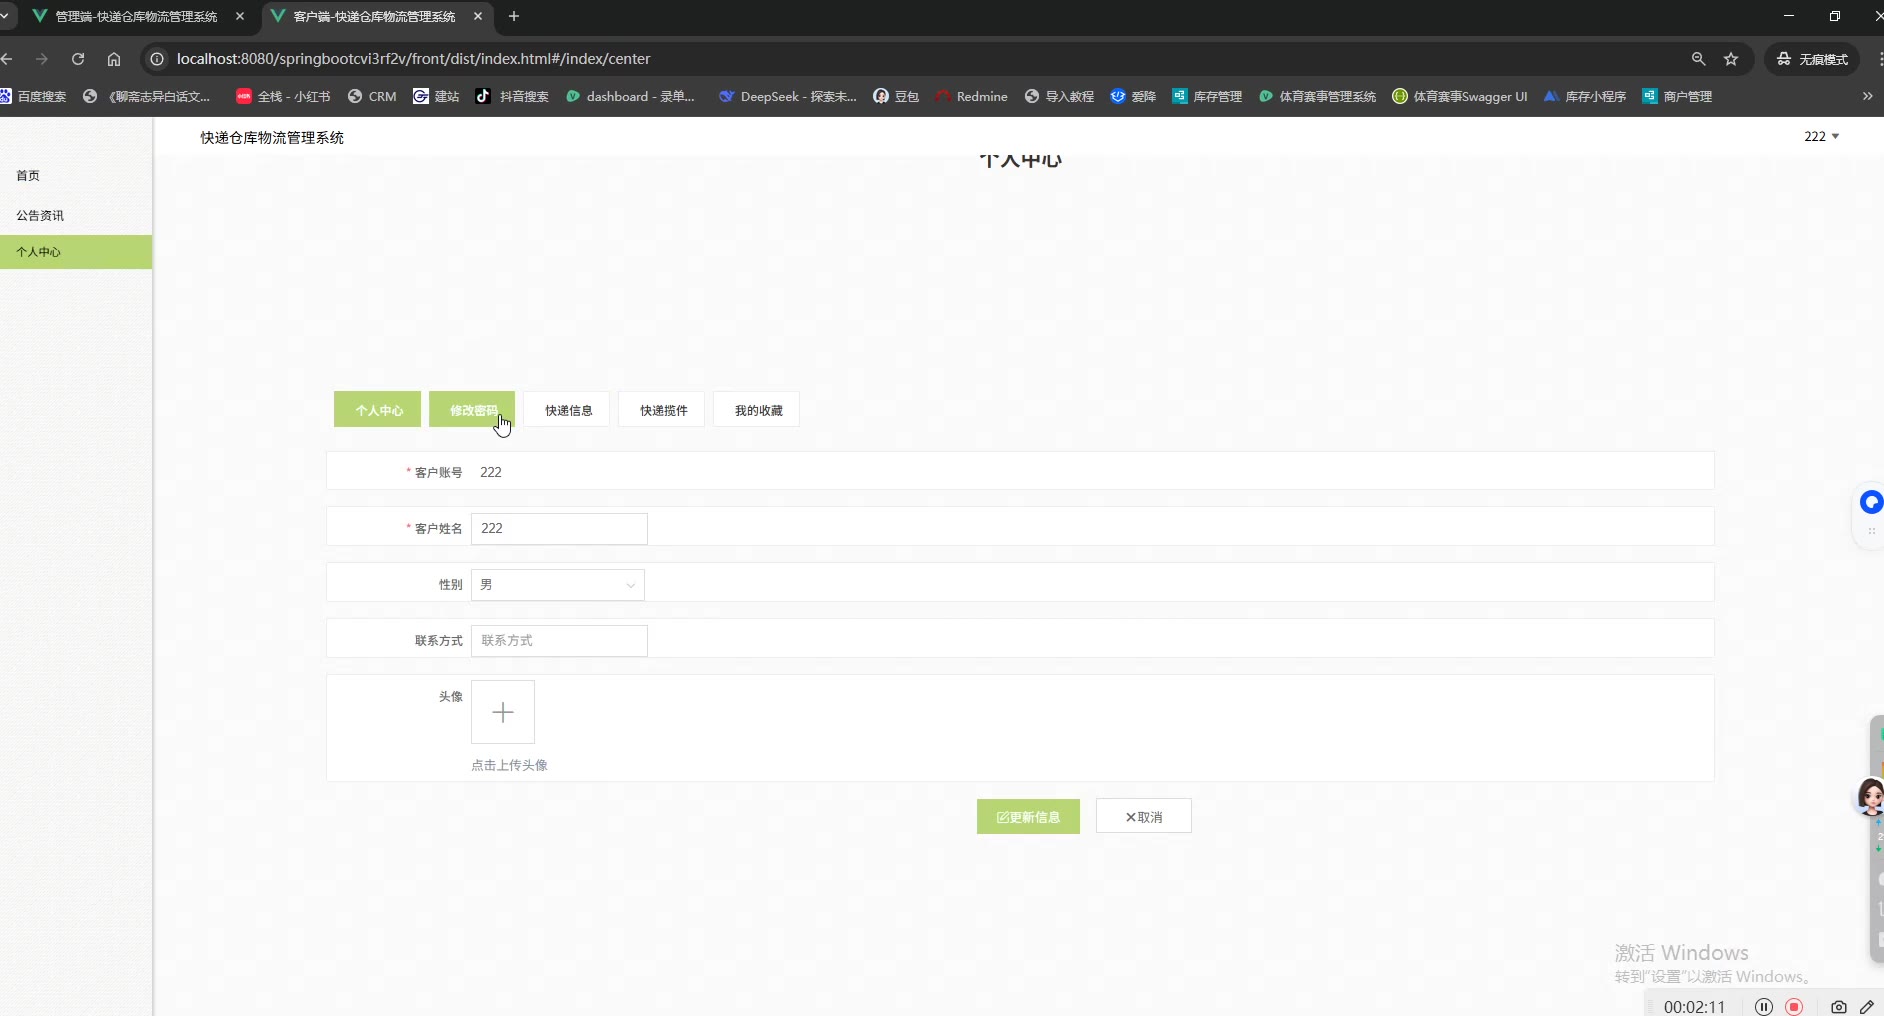Switch to the 管理端-快递仓库物流管理系统 browser tab
This screenshot has height=1016, width=1884.
(135, 16)
